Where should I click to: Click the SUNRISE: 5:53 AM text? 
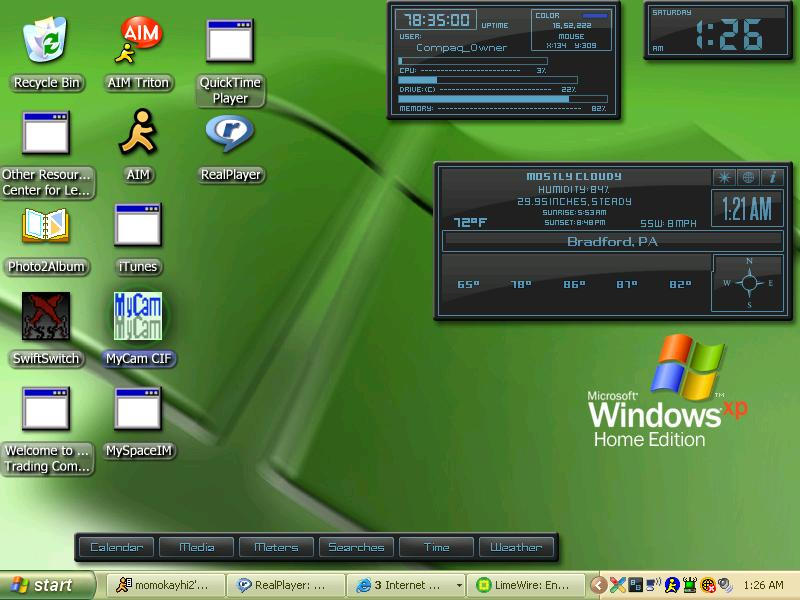coord(574,213)
